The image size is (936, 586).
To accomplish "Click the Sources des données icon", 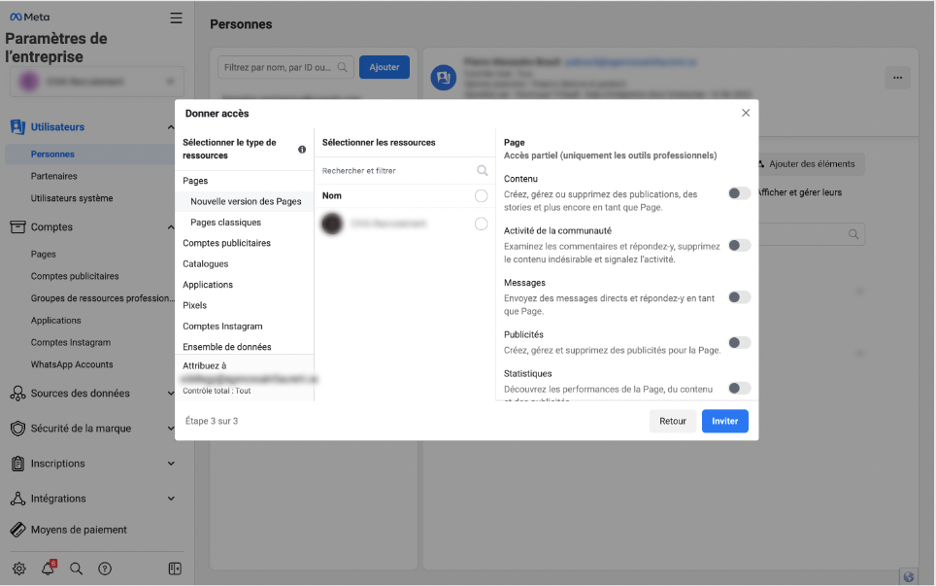I will coord(17,393).
